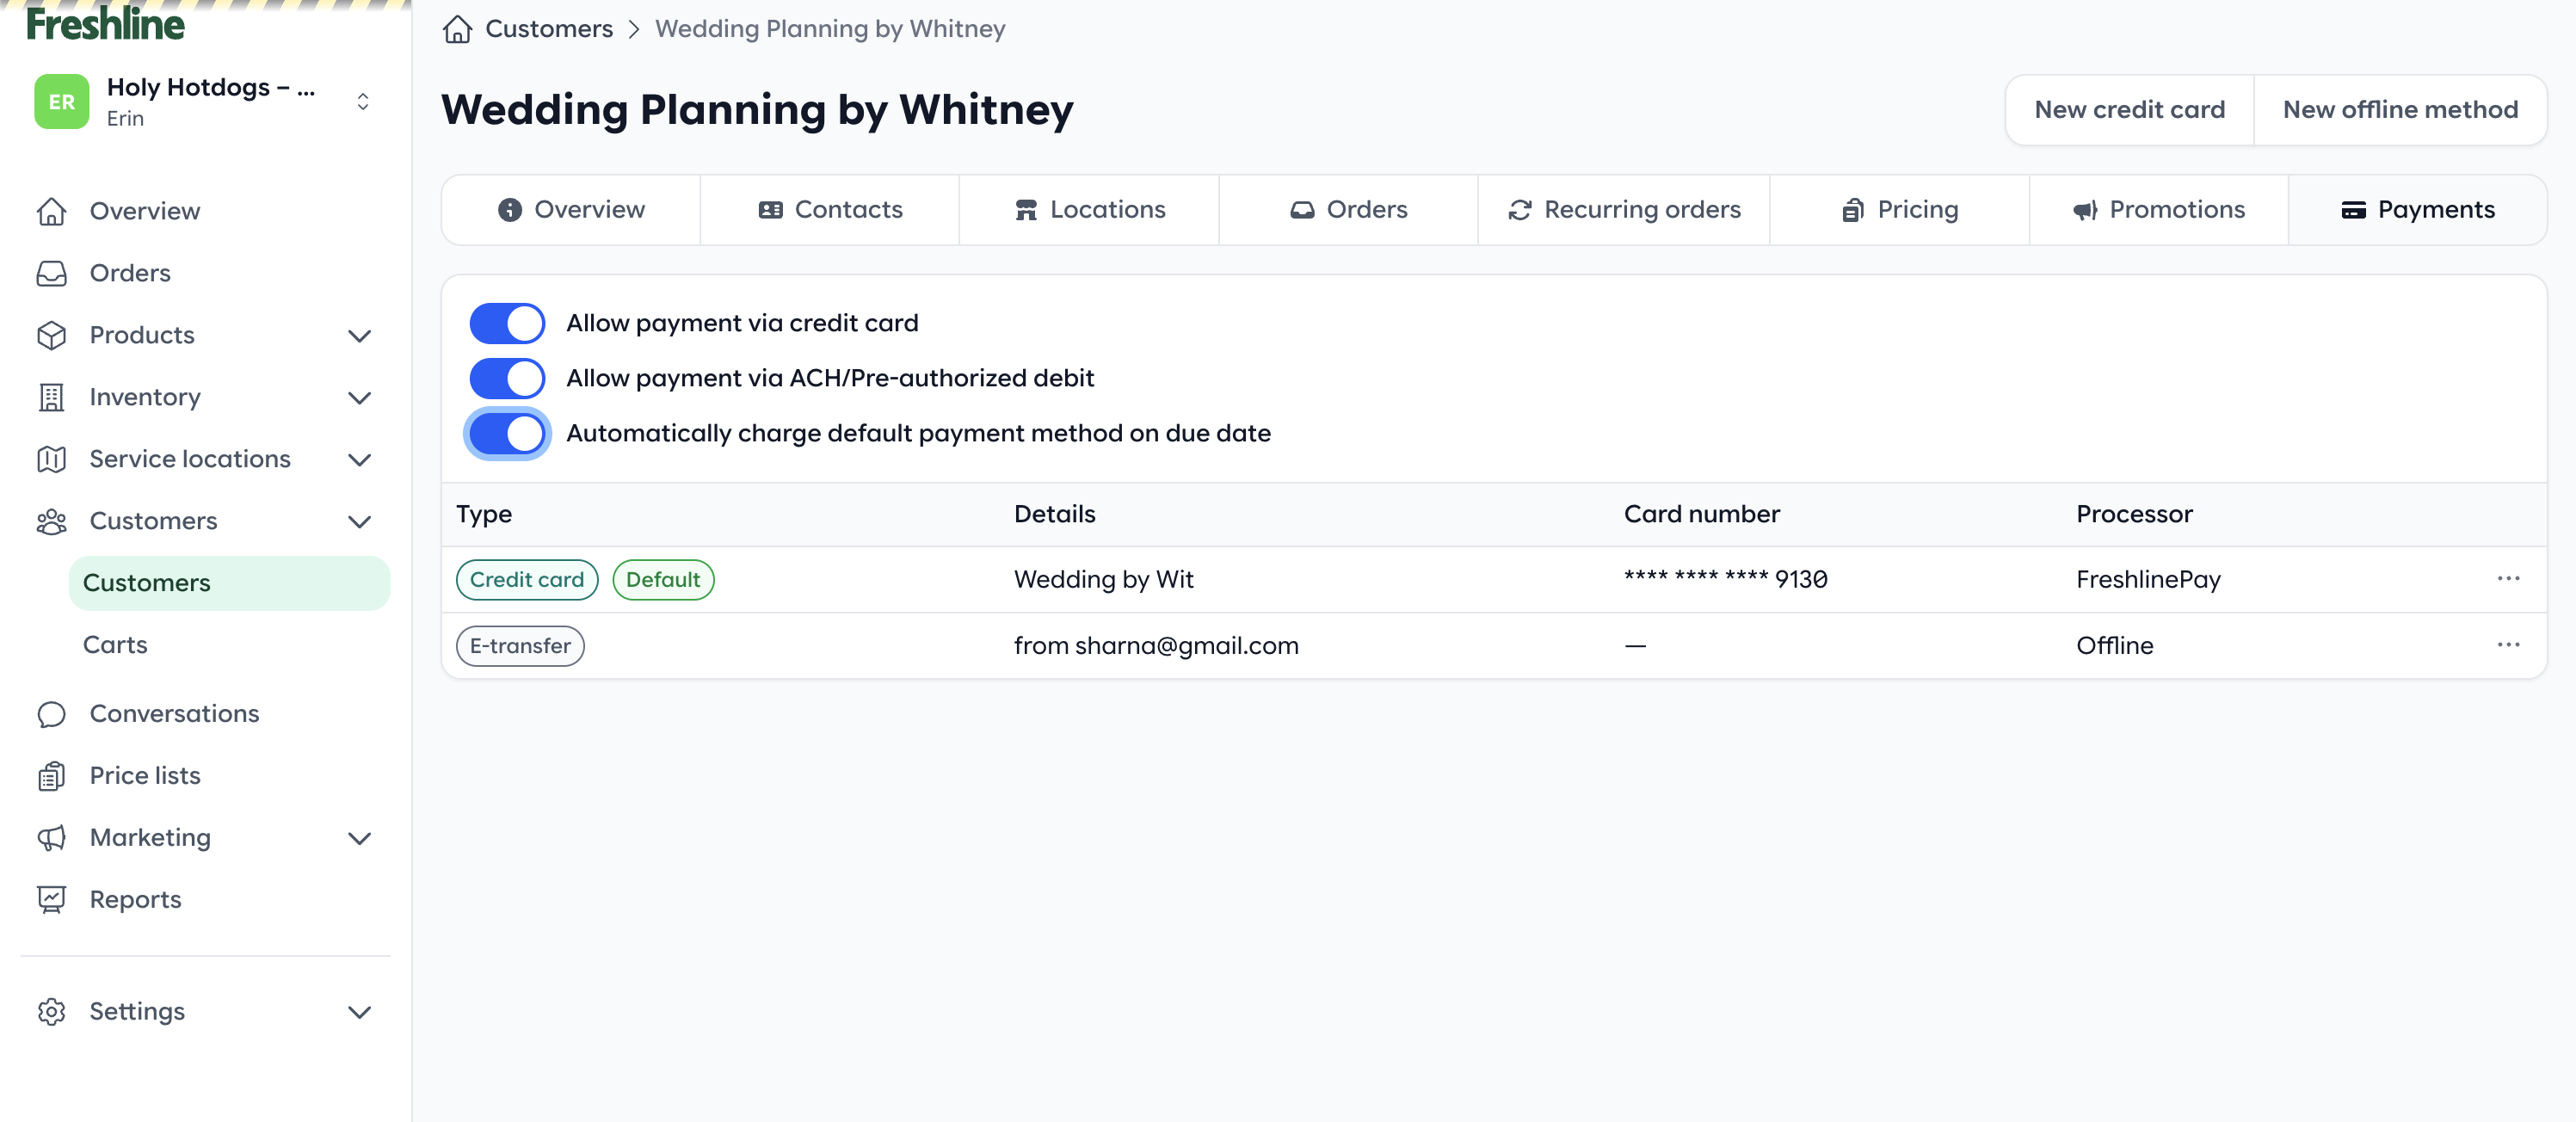The image size is (2576, 1122).
Task: Disable automatic charge on due date
Action: point(507,433)
